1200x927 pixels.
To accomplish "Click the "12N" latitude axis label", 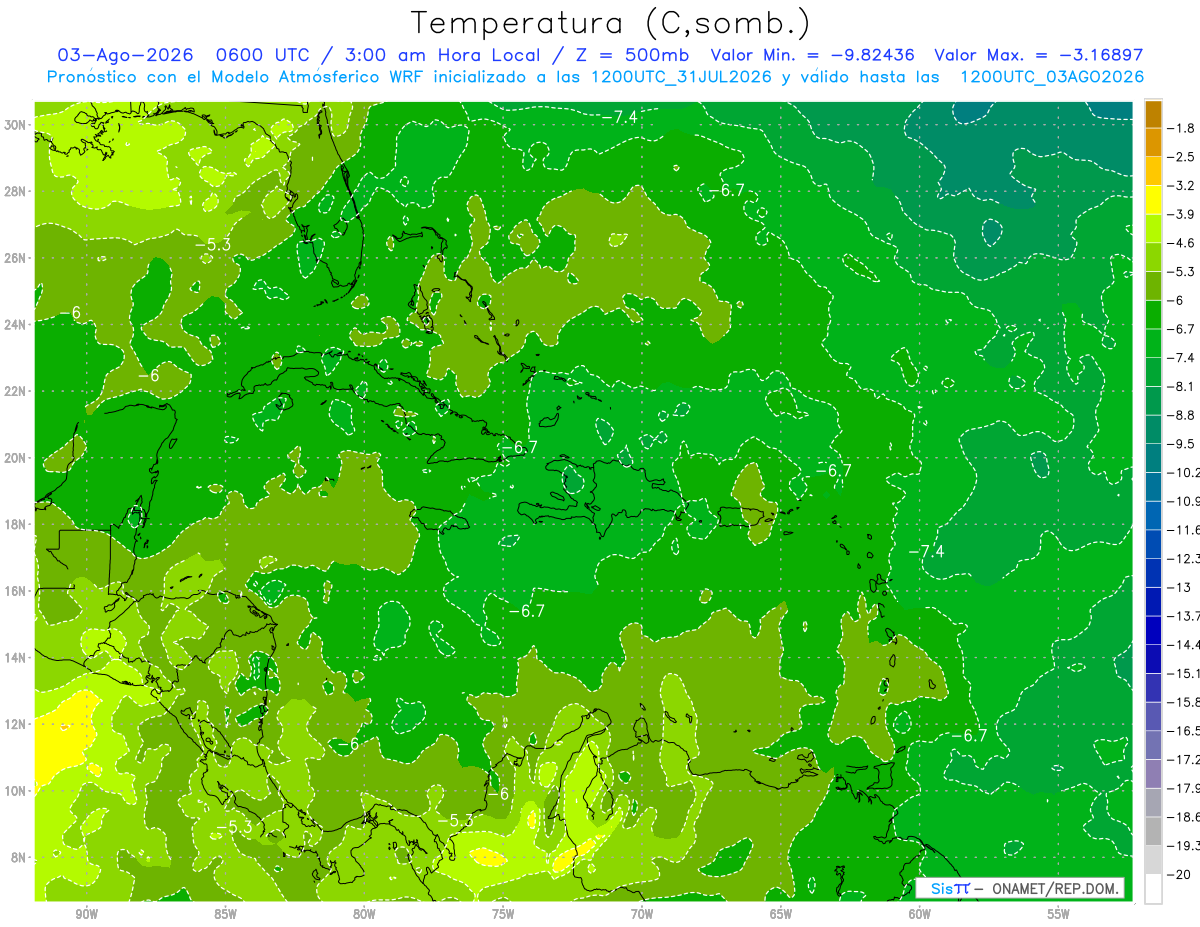I will [x=16, y=723].
